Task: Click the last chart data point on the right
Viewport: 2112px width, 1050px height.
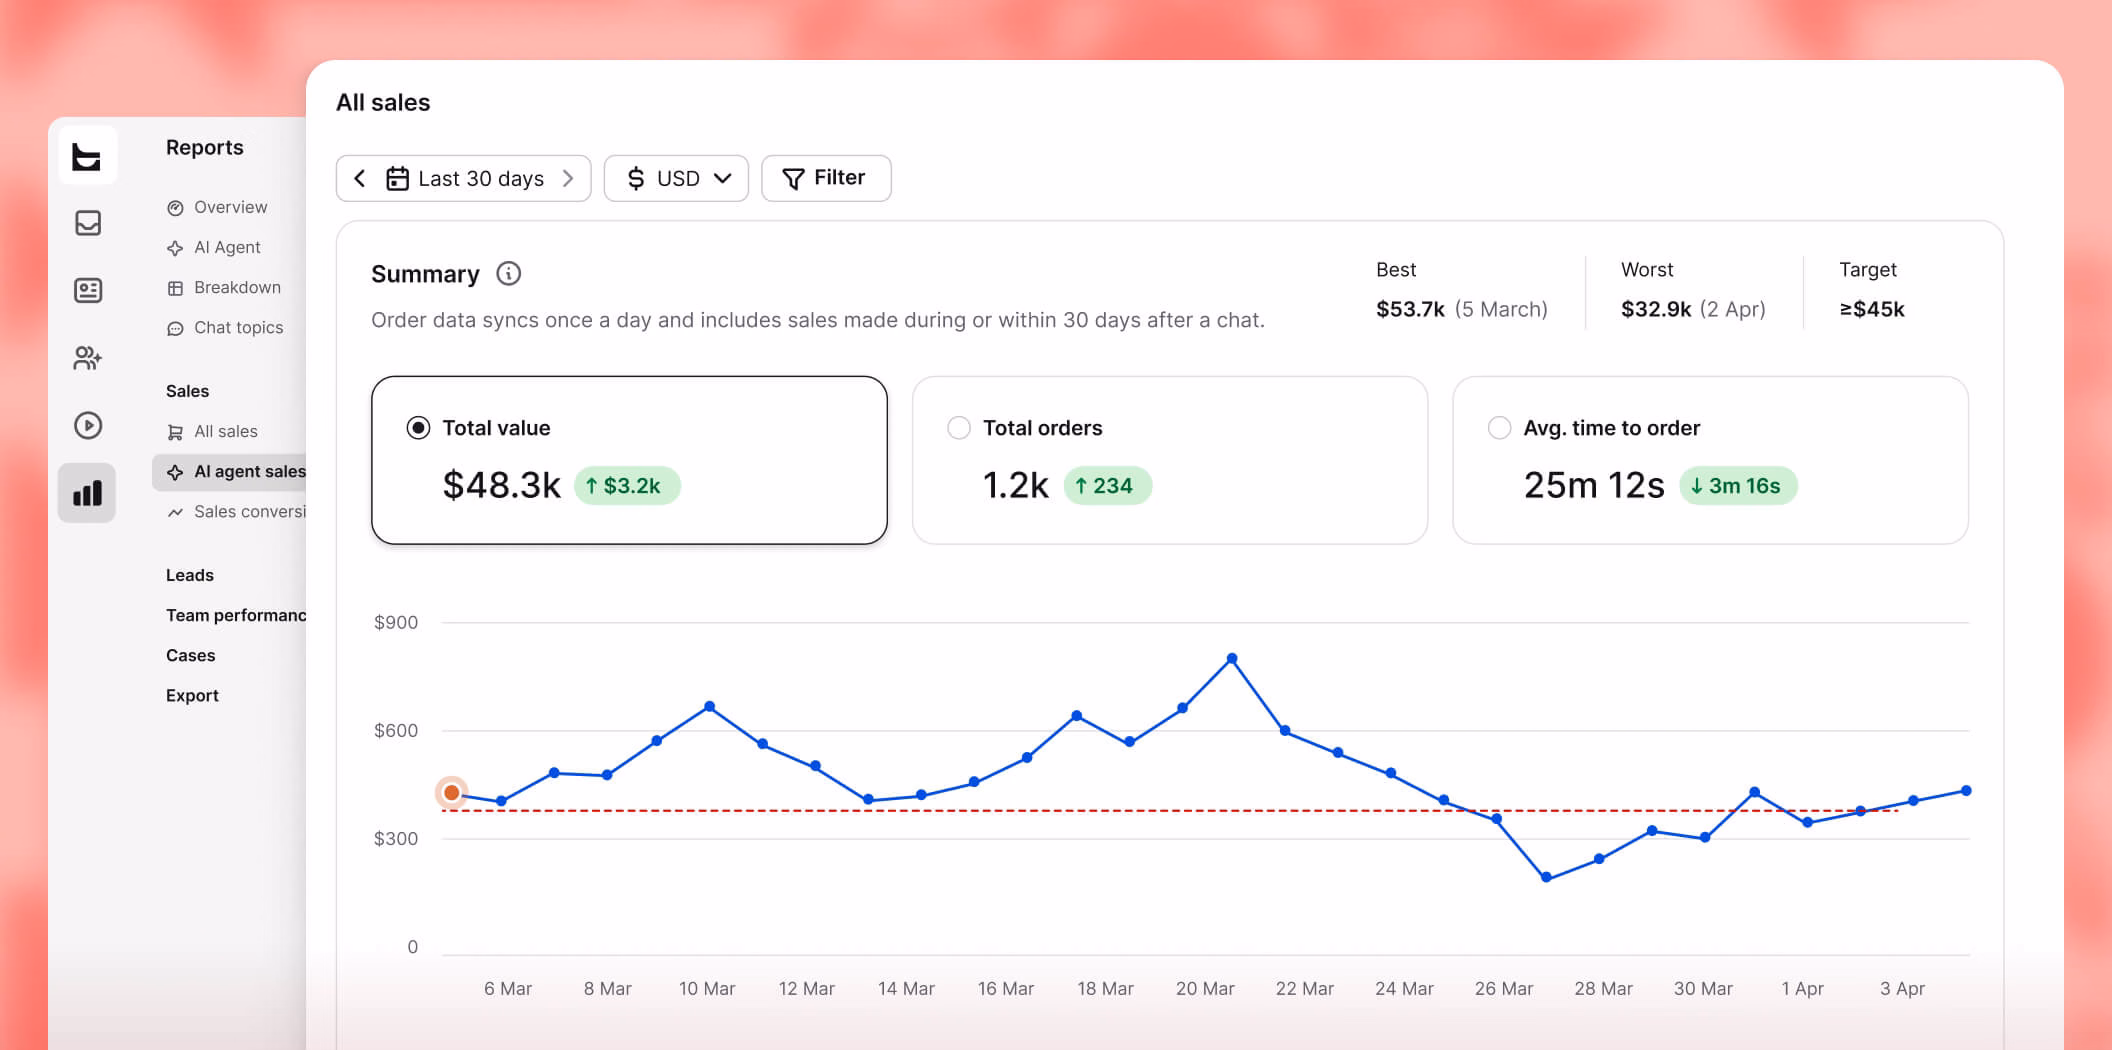Action: coord(1966,790)
